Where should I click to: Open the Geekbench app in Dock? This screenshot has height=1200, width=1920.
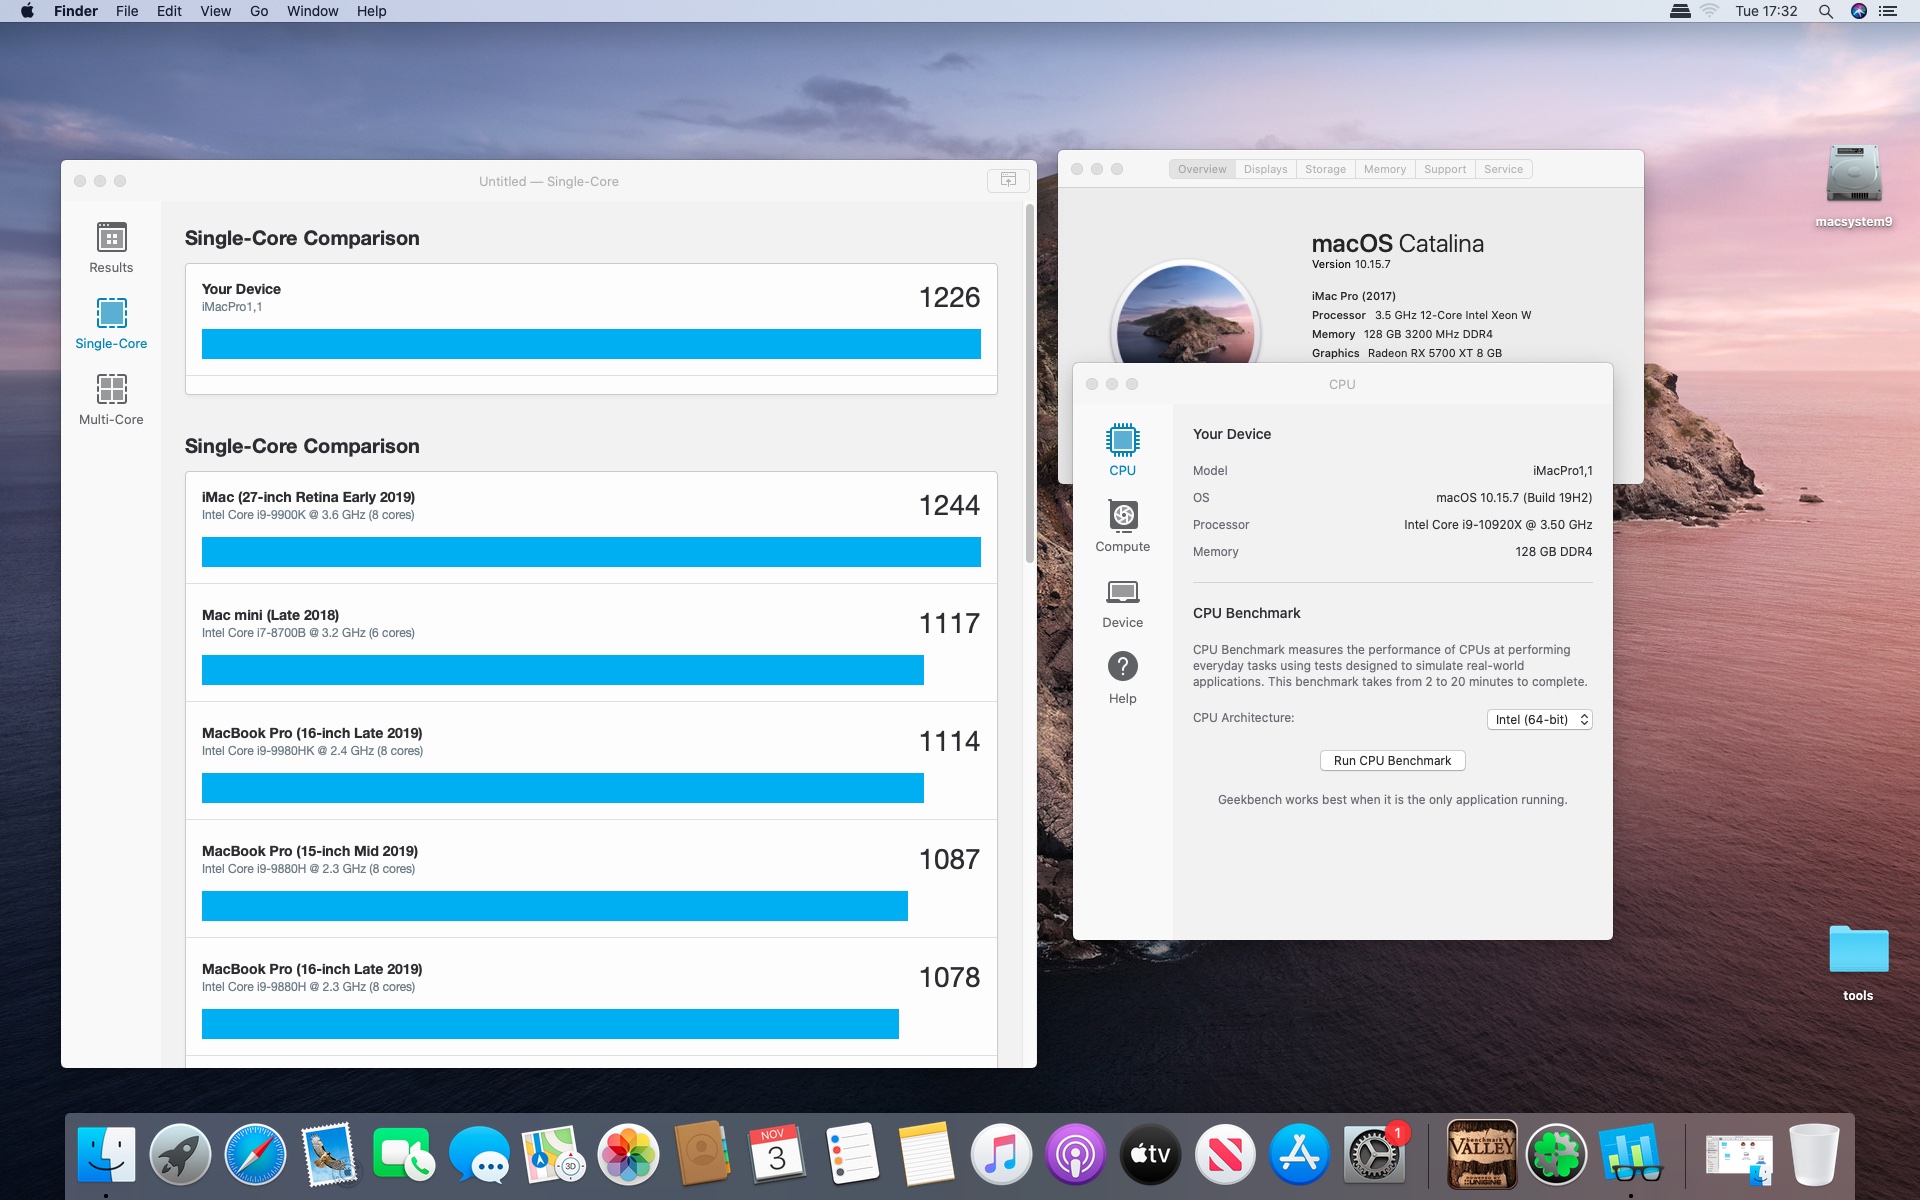click(1630, 1154)
